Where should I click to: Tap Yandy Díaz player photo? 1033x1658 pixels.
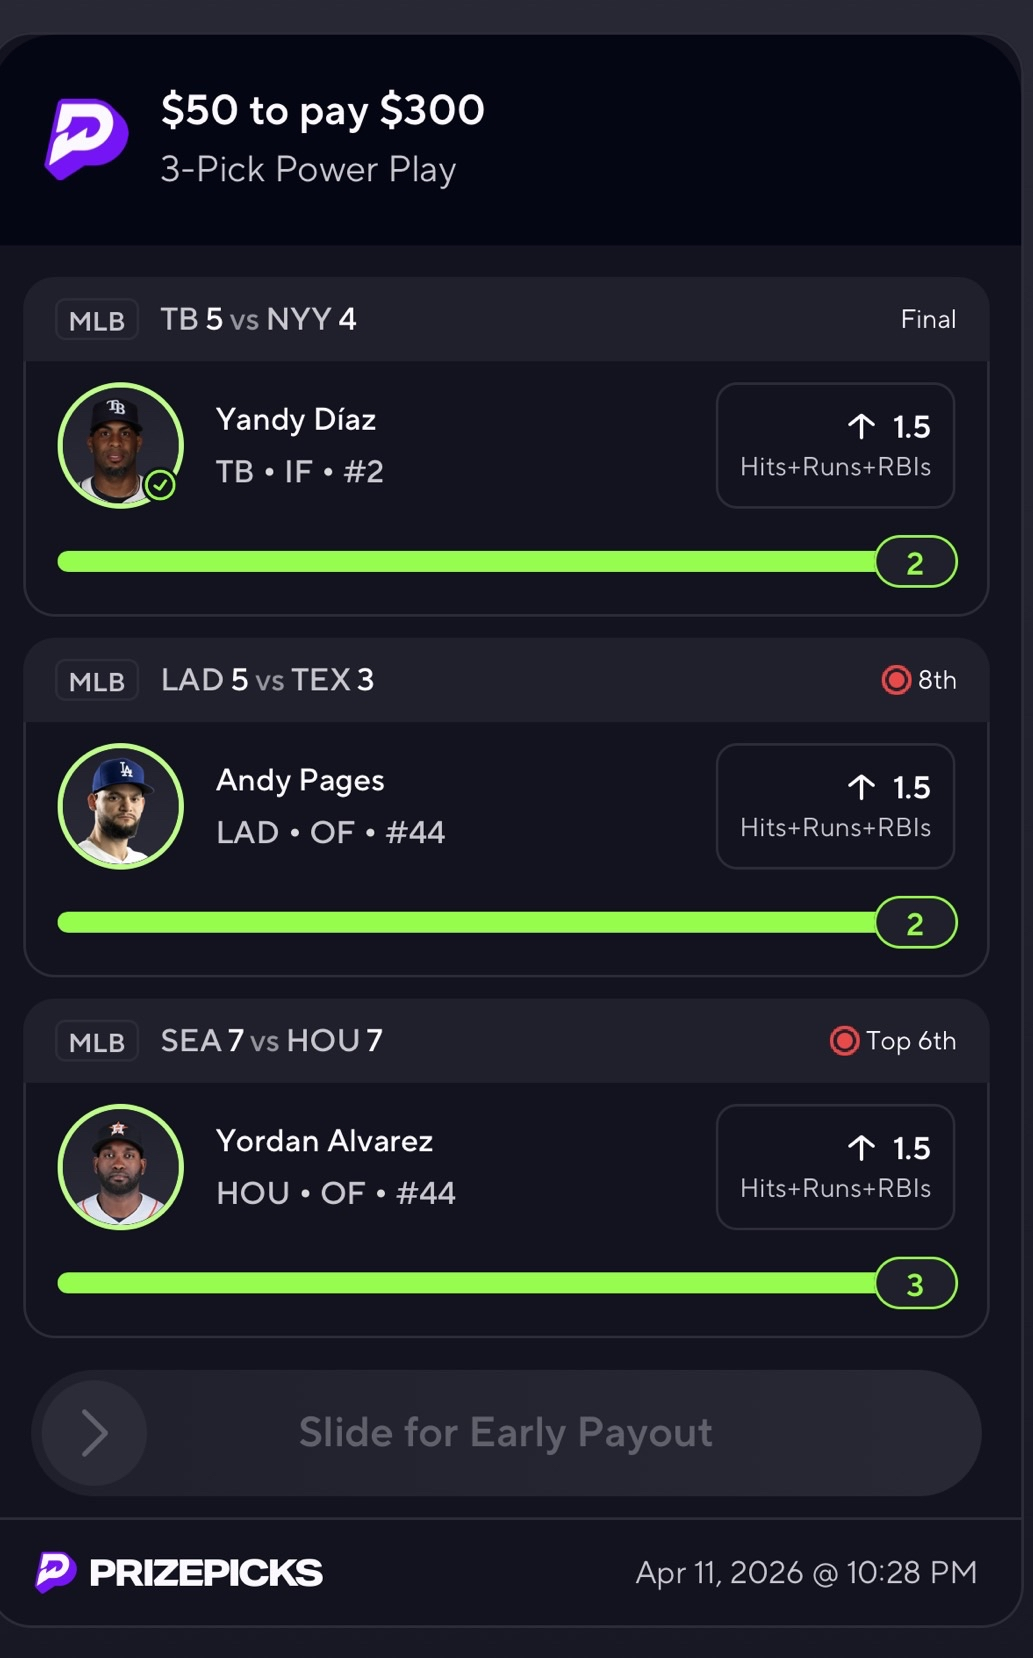[120, 445]
